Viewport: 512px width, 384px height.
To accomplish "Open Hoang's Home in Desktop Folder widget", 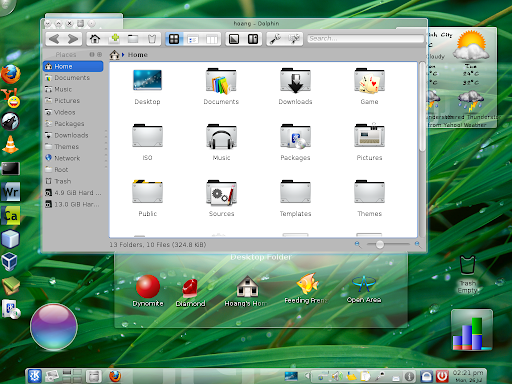I will pos(247,291).
